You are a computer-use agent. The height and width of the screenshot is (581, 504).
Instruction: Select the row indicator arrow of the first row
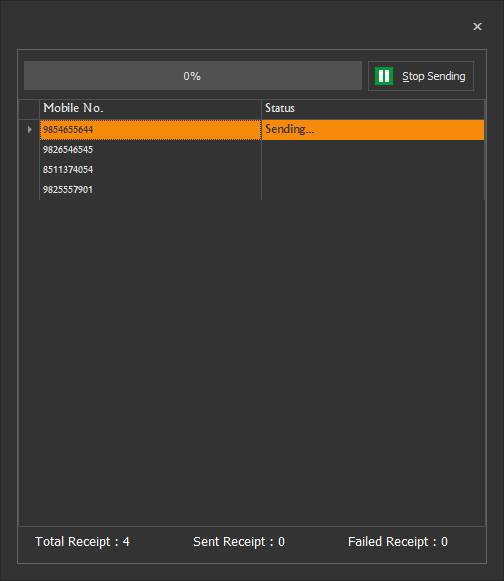coord(29,130)
